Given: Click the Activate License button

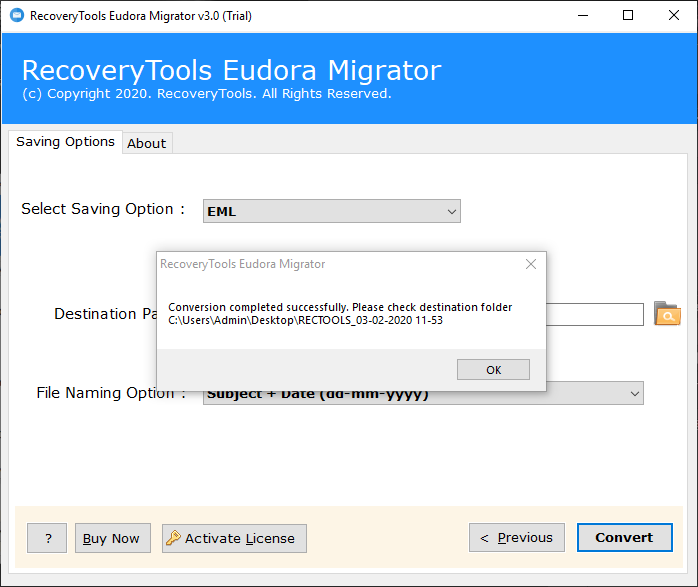Looking at the screenshot, I should tap(234, 538).
